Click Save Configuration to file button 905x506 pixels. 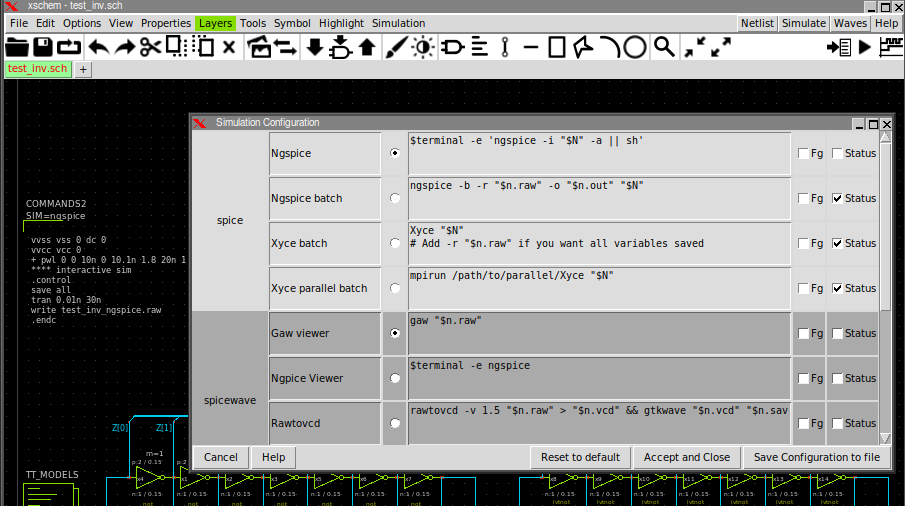tap(816, 457)
